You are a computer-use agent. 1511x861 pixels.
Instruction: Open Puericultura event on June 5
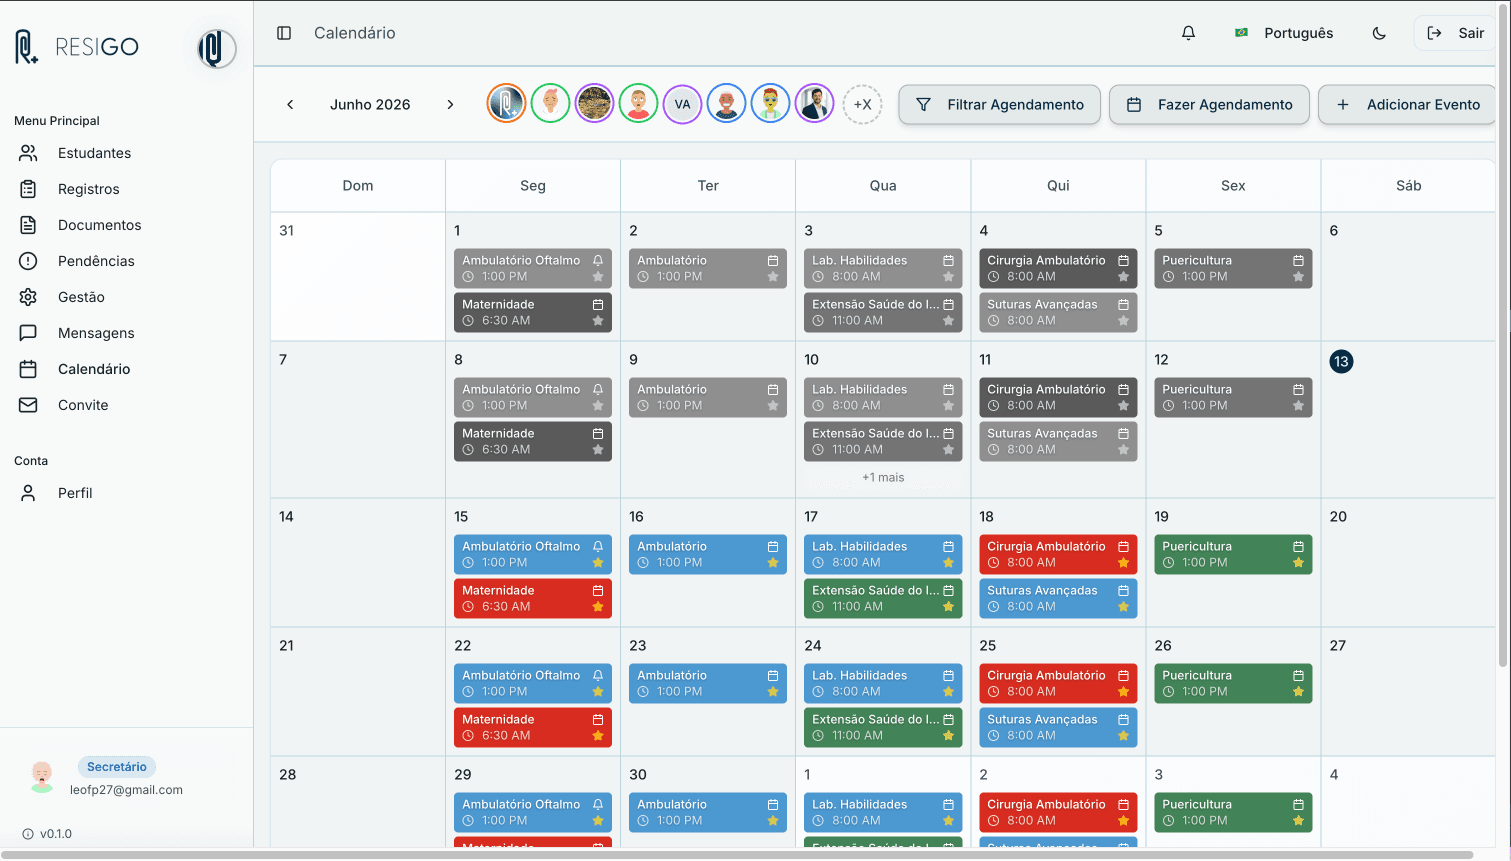click(x=1233, y=268)
